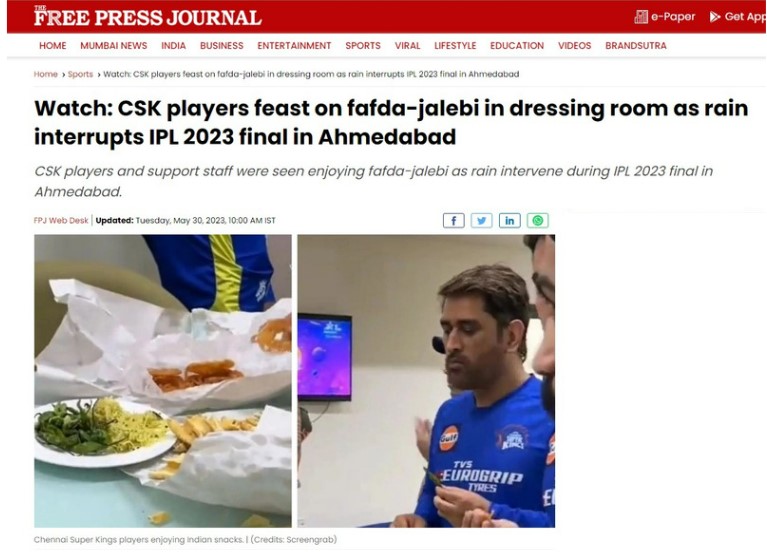
Task: Click the fafda-jalebi food photo
Action: (x=163, y=381)
